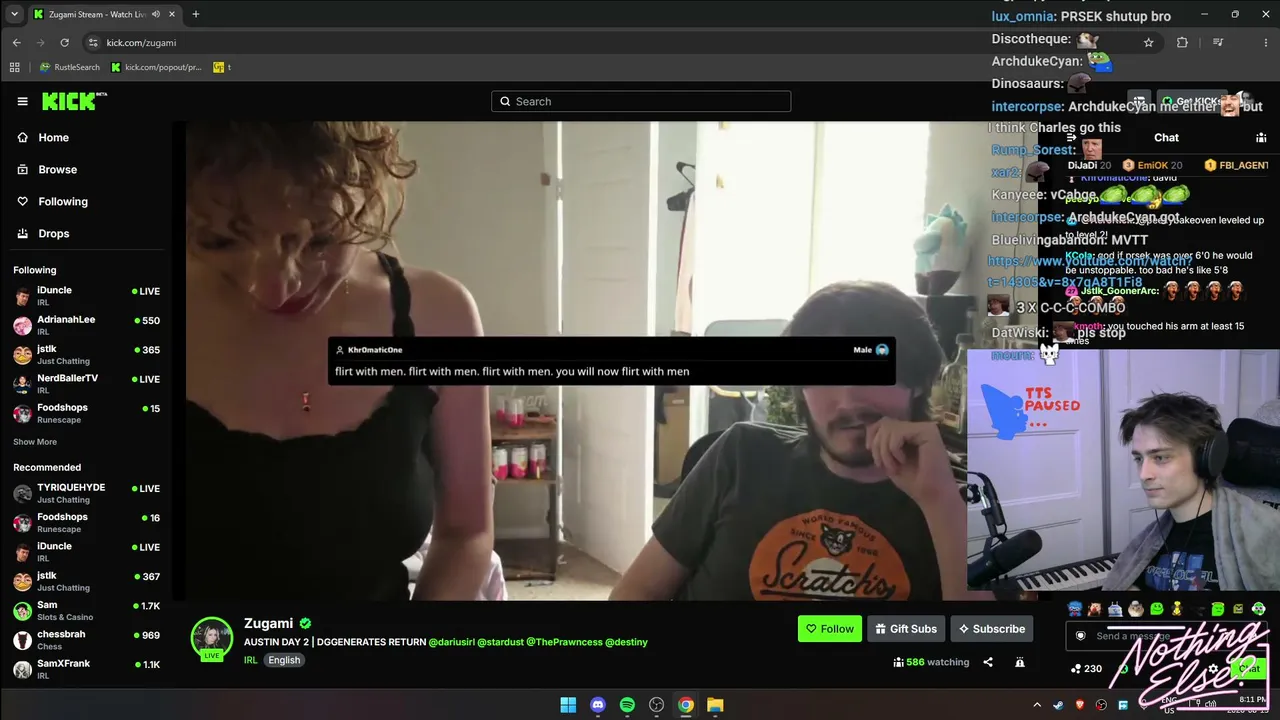The height and width of the screenshot is (720, 1280).
Task: Click the Get KICKs button
Action: (1190, 101)
